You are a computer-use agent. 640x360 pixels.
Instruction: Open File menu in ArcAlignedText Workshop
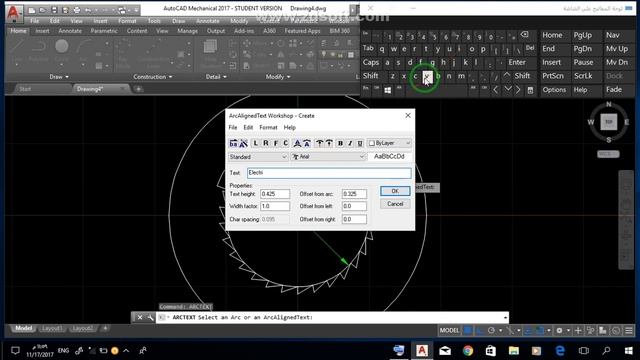pos(233,127)
